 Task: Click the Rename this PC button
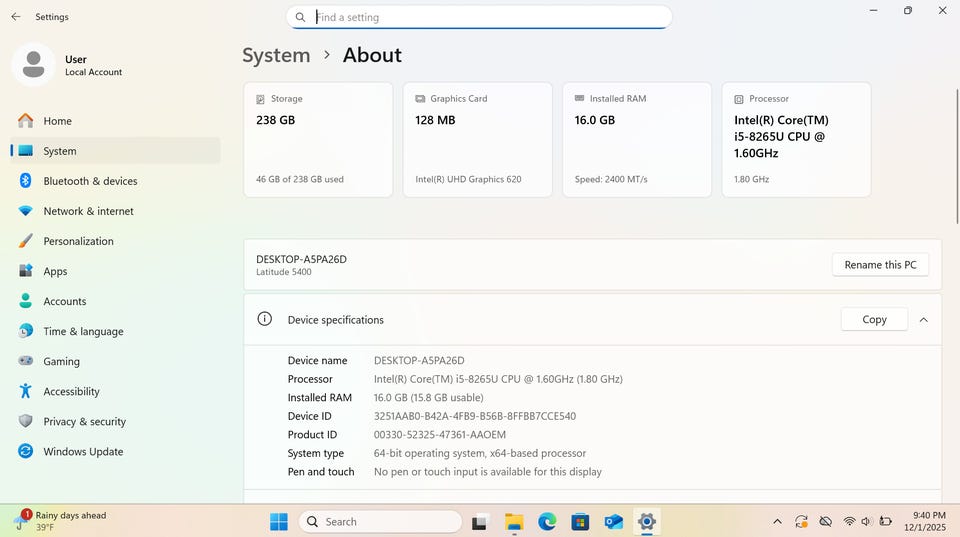[x=880, y=265]
